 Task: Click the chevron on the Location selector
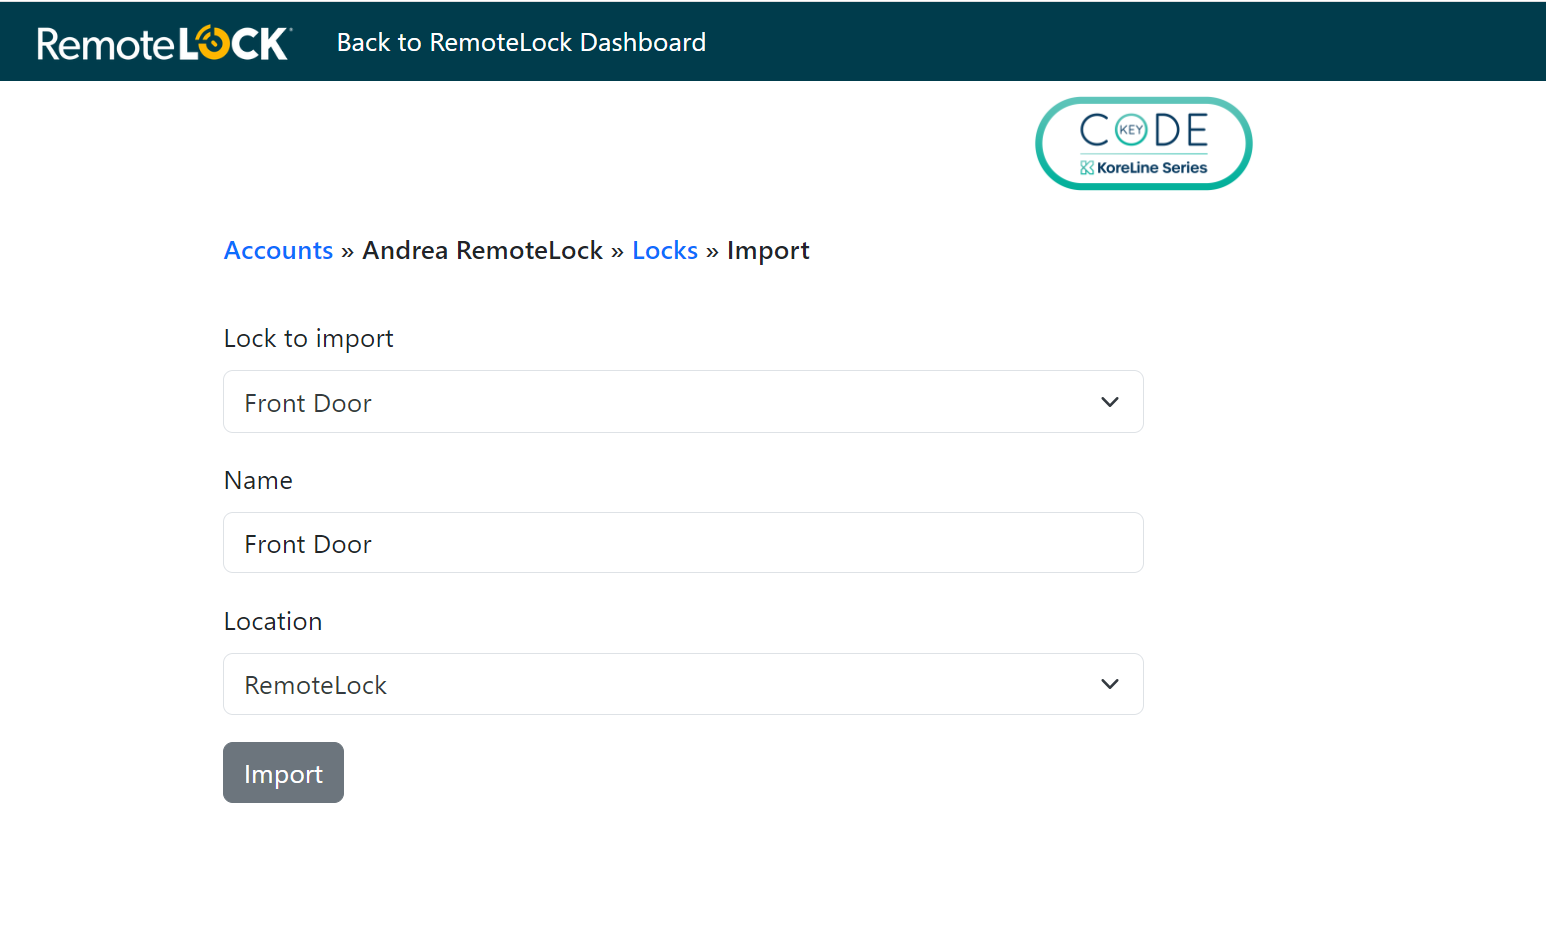pyautogui.click(x=1110, y=684)
